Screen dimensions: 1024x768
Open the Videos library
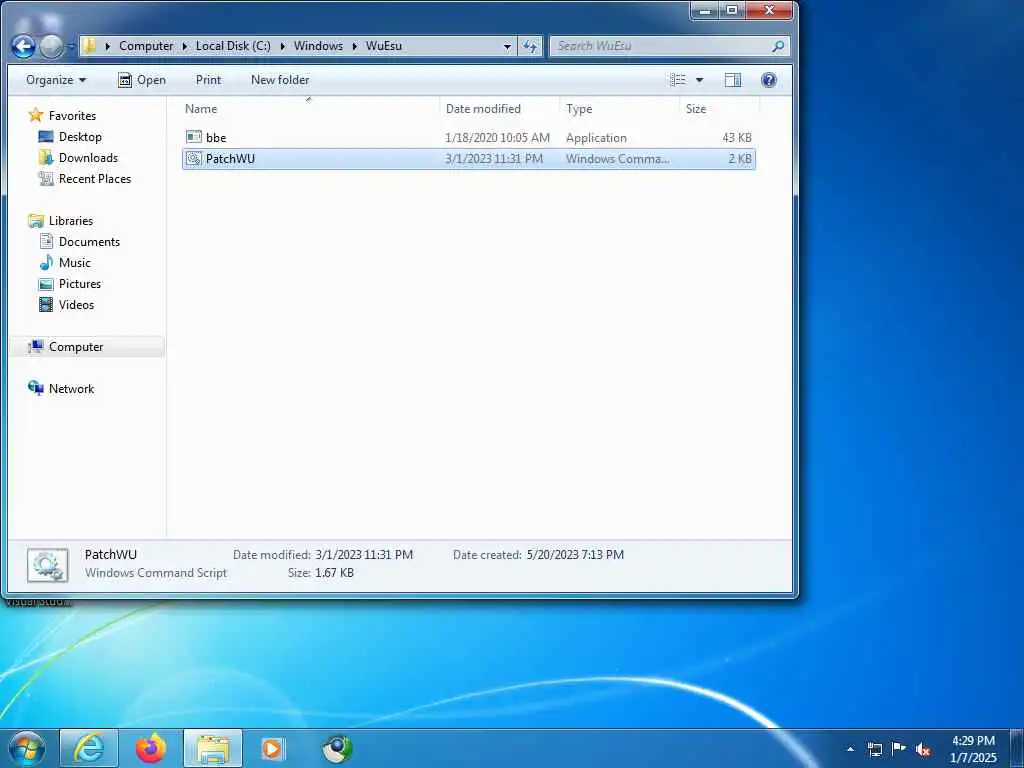click(x=76, y=304)
